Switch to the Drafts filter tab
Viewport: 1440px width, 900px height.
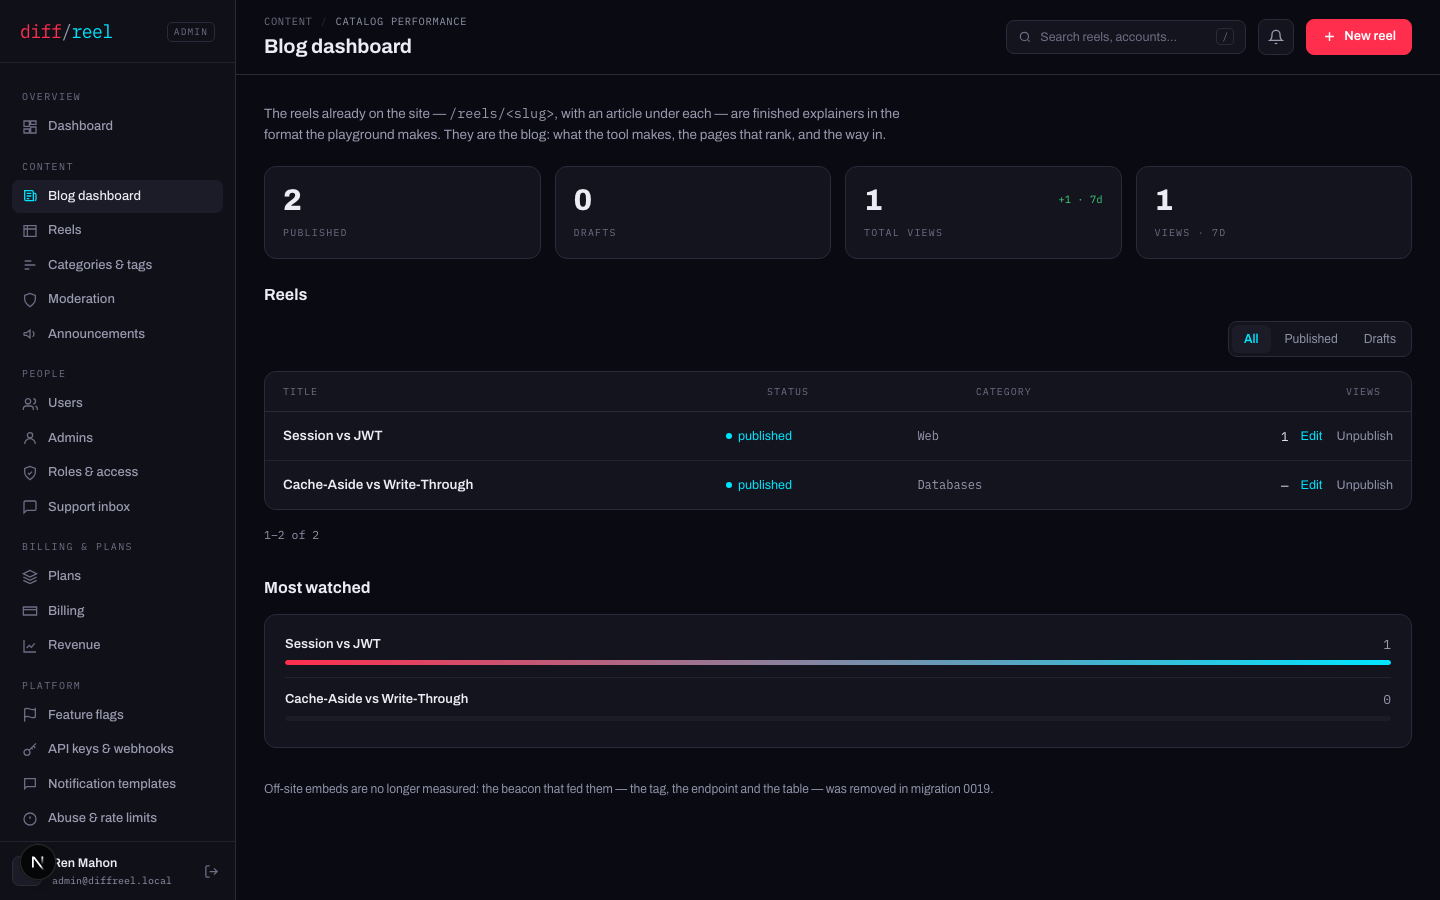(1380, 339)
